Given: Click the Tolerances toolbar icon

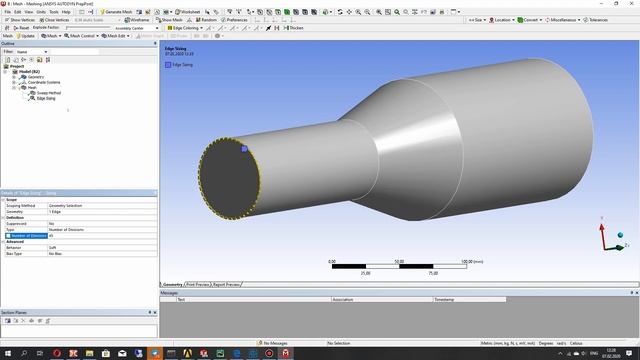Looking at the screenshot, I should [586, 20].
